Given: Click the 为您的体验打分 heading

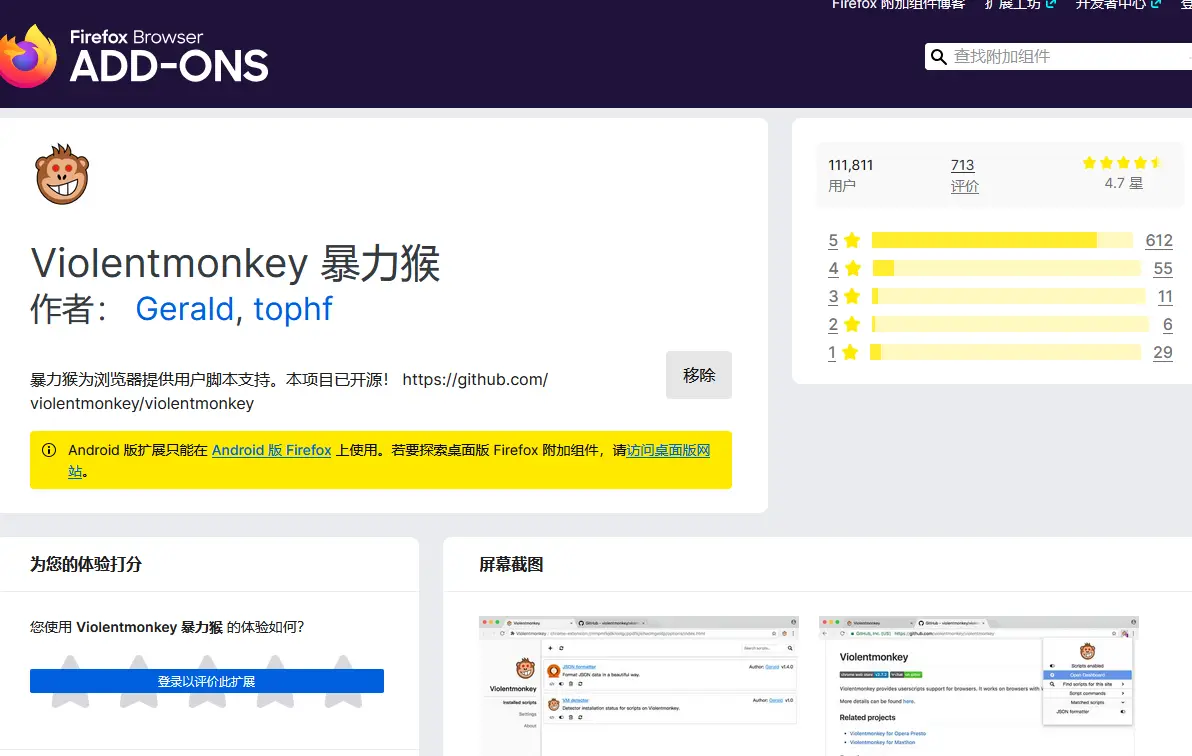Looking at the screenshot, I should [86, 564].
